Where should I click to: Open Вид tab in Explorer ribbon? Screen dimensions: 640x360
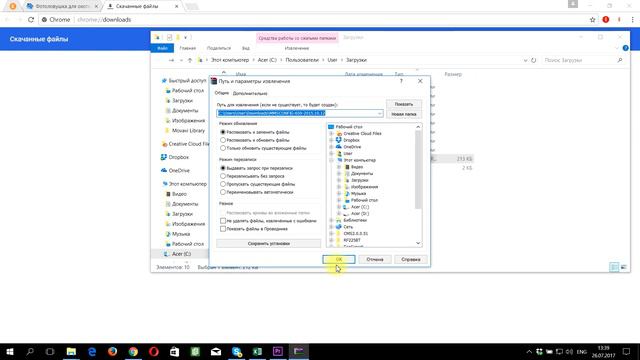246,48
